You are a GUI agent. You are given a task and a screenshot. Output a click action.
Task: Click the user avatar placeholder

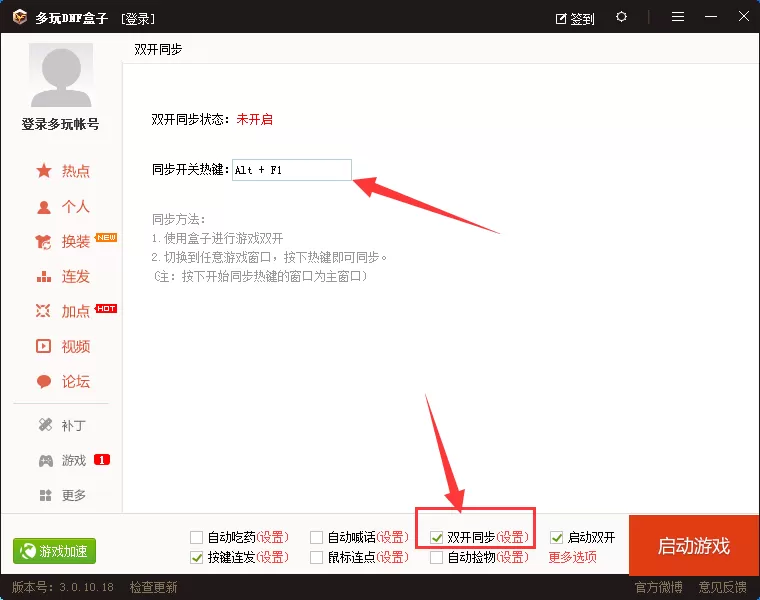point(61,75)
